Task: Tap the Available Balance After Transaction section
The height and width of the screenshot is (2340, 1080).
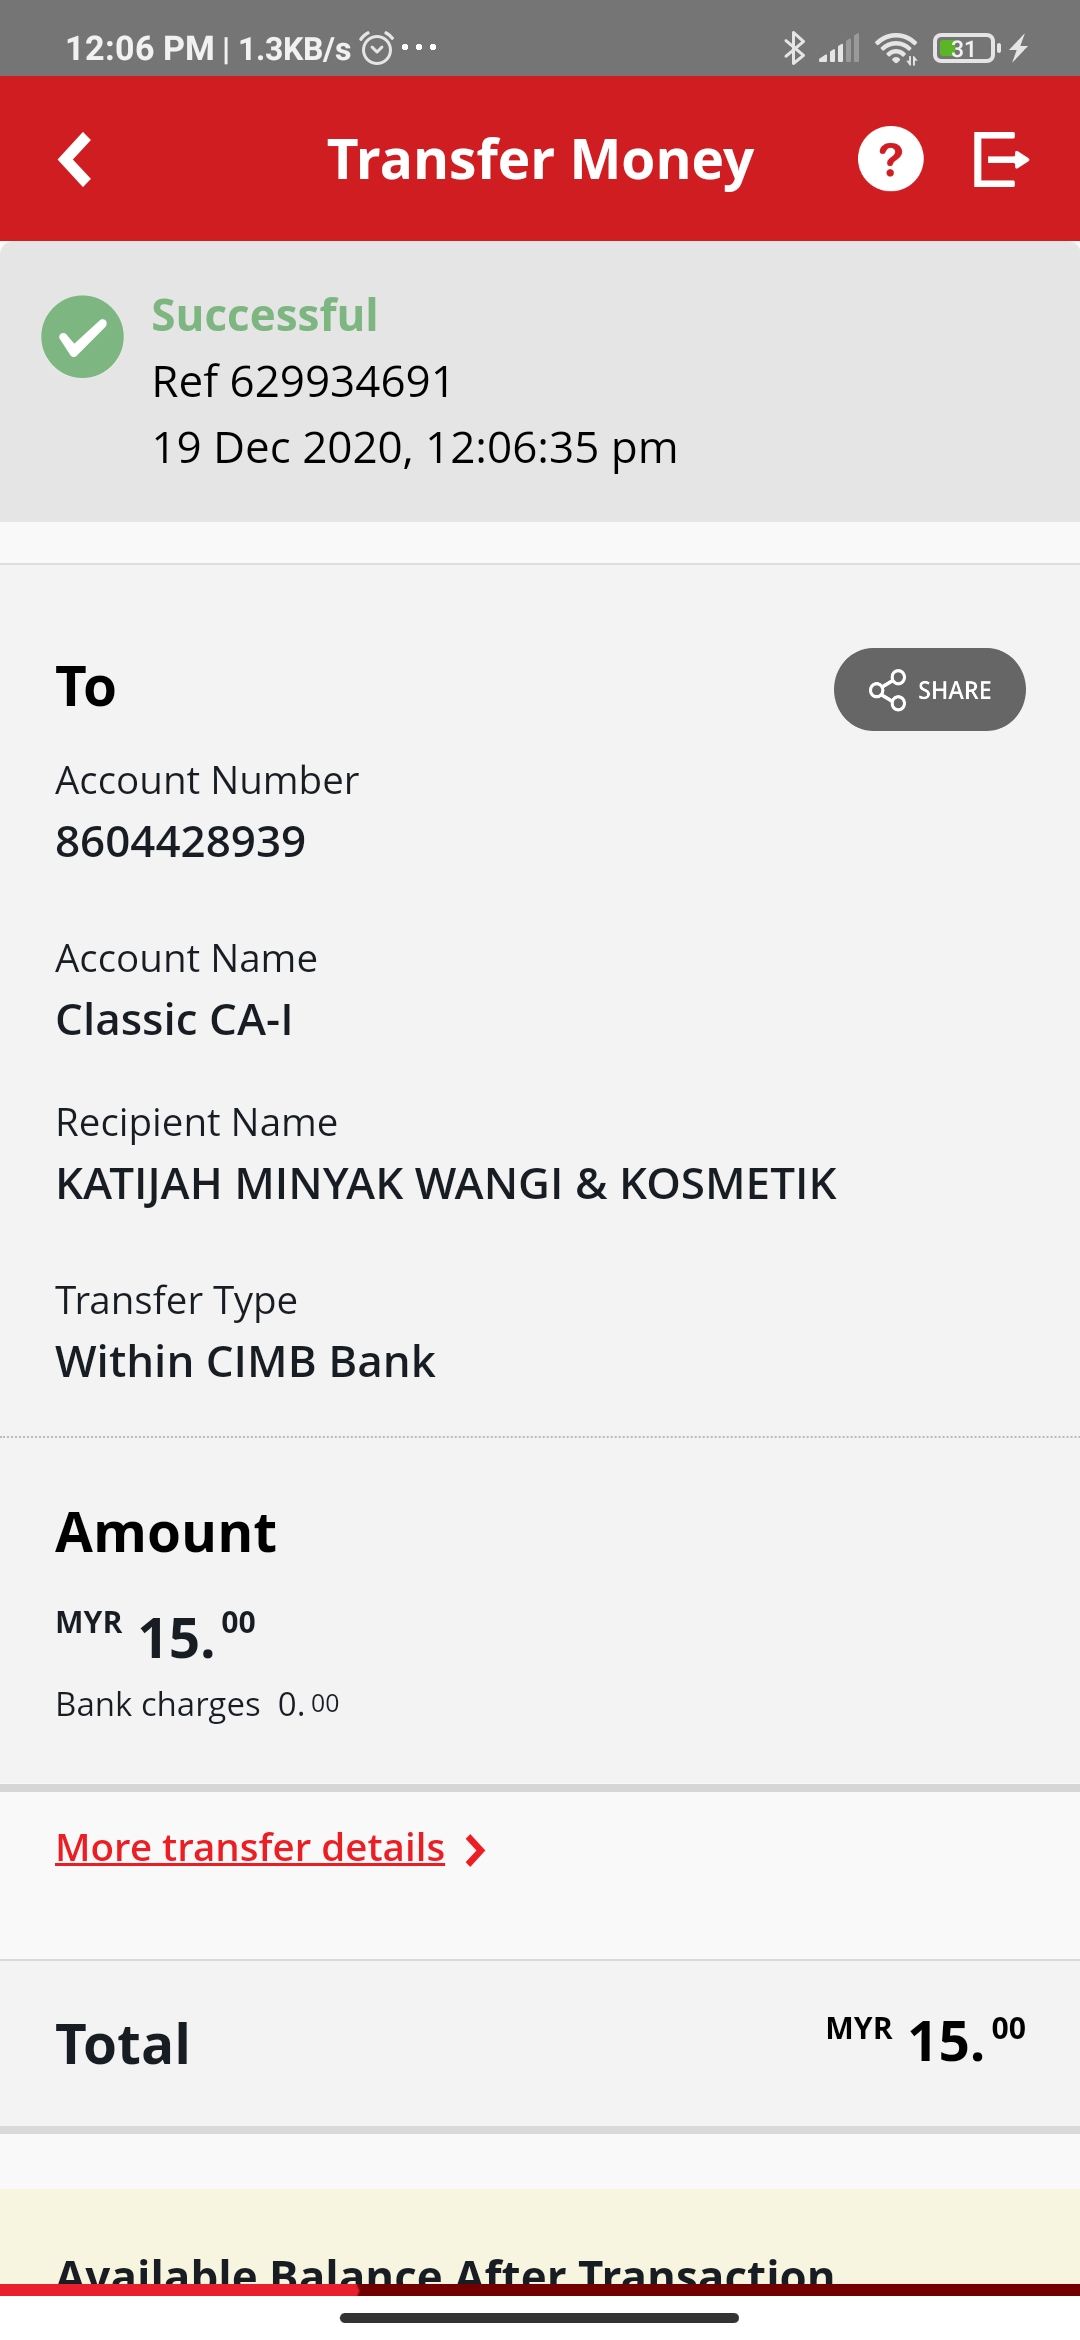Action: tap(540, 2240)
